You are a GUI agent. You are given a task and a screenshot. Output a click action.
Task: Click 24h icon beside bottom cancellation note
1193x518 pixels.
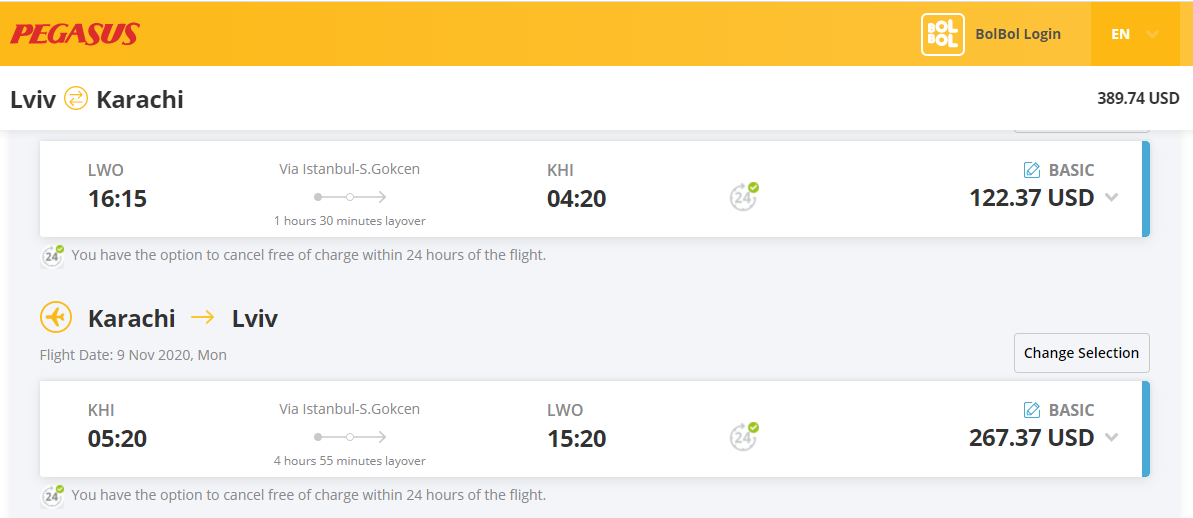point(52,495)
